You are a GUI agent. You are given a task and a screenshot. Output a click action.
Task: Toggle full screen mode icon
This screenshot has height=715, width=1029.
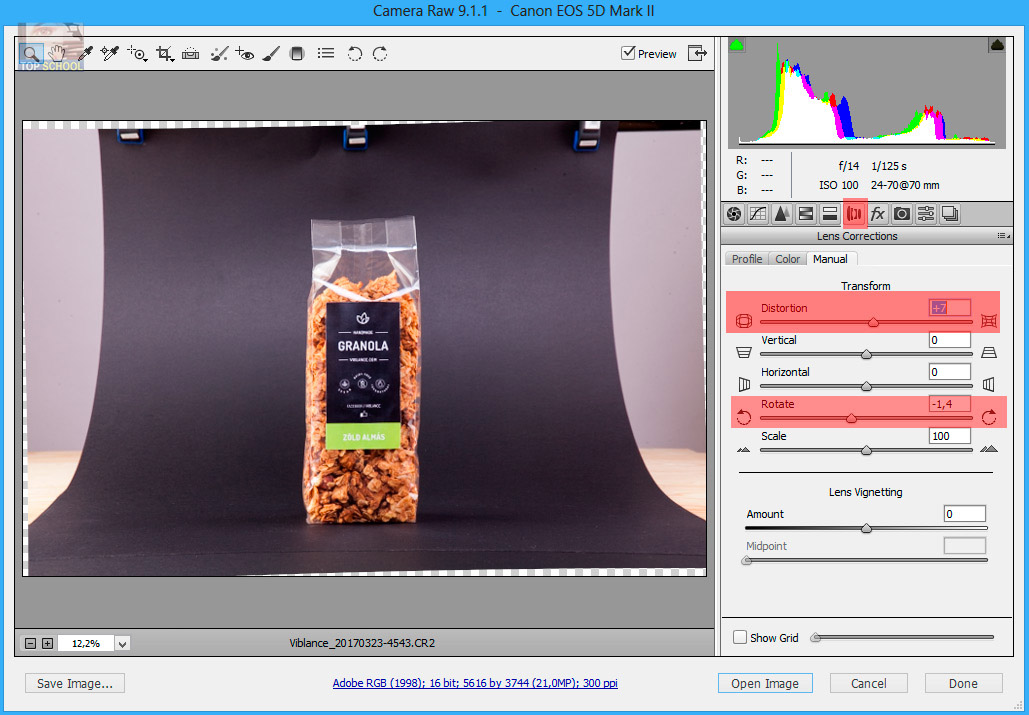pos(697,53)
